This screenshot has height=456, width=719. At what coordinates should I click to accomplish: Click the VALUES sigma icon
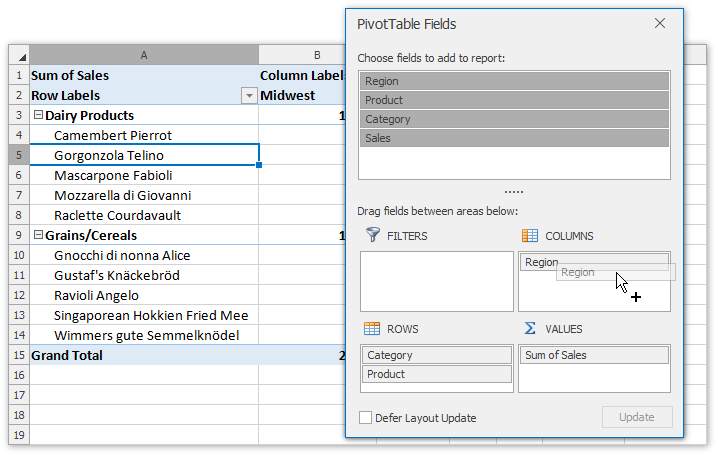(x=530, y=329)
